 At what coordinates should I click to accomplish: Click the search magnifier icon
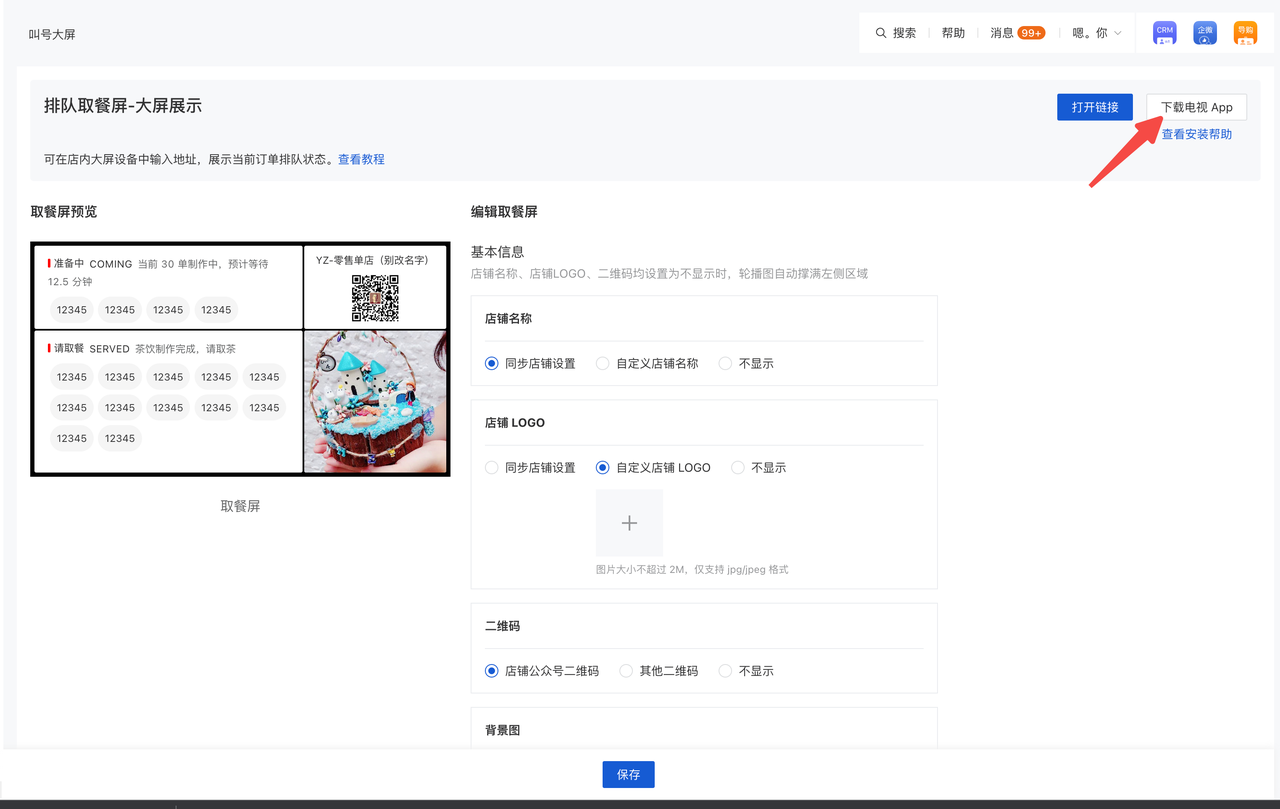point(881,33)
